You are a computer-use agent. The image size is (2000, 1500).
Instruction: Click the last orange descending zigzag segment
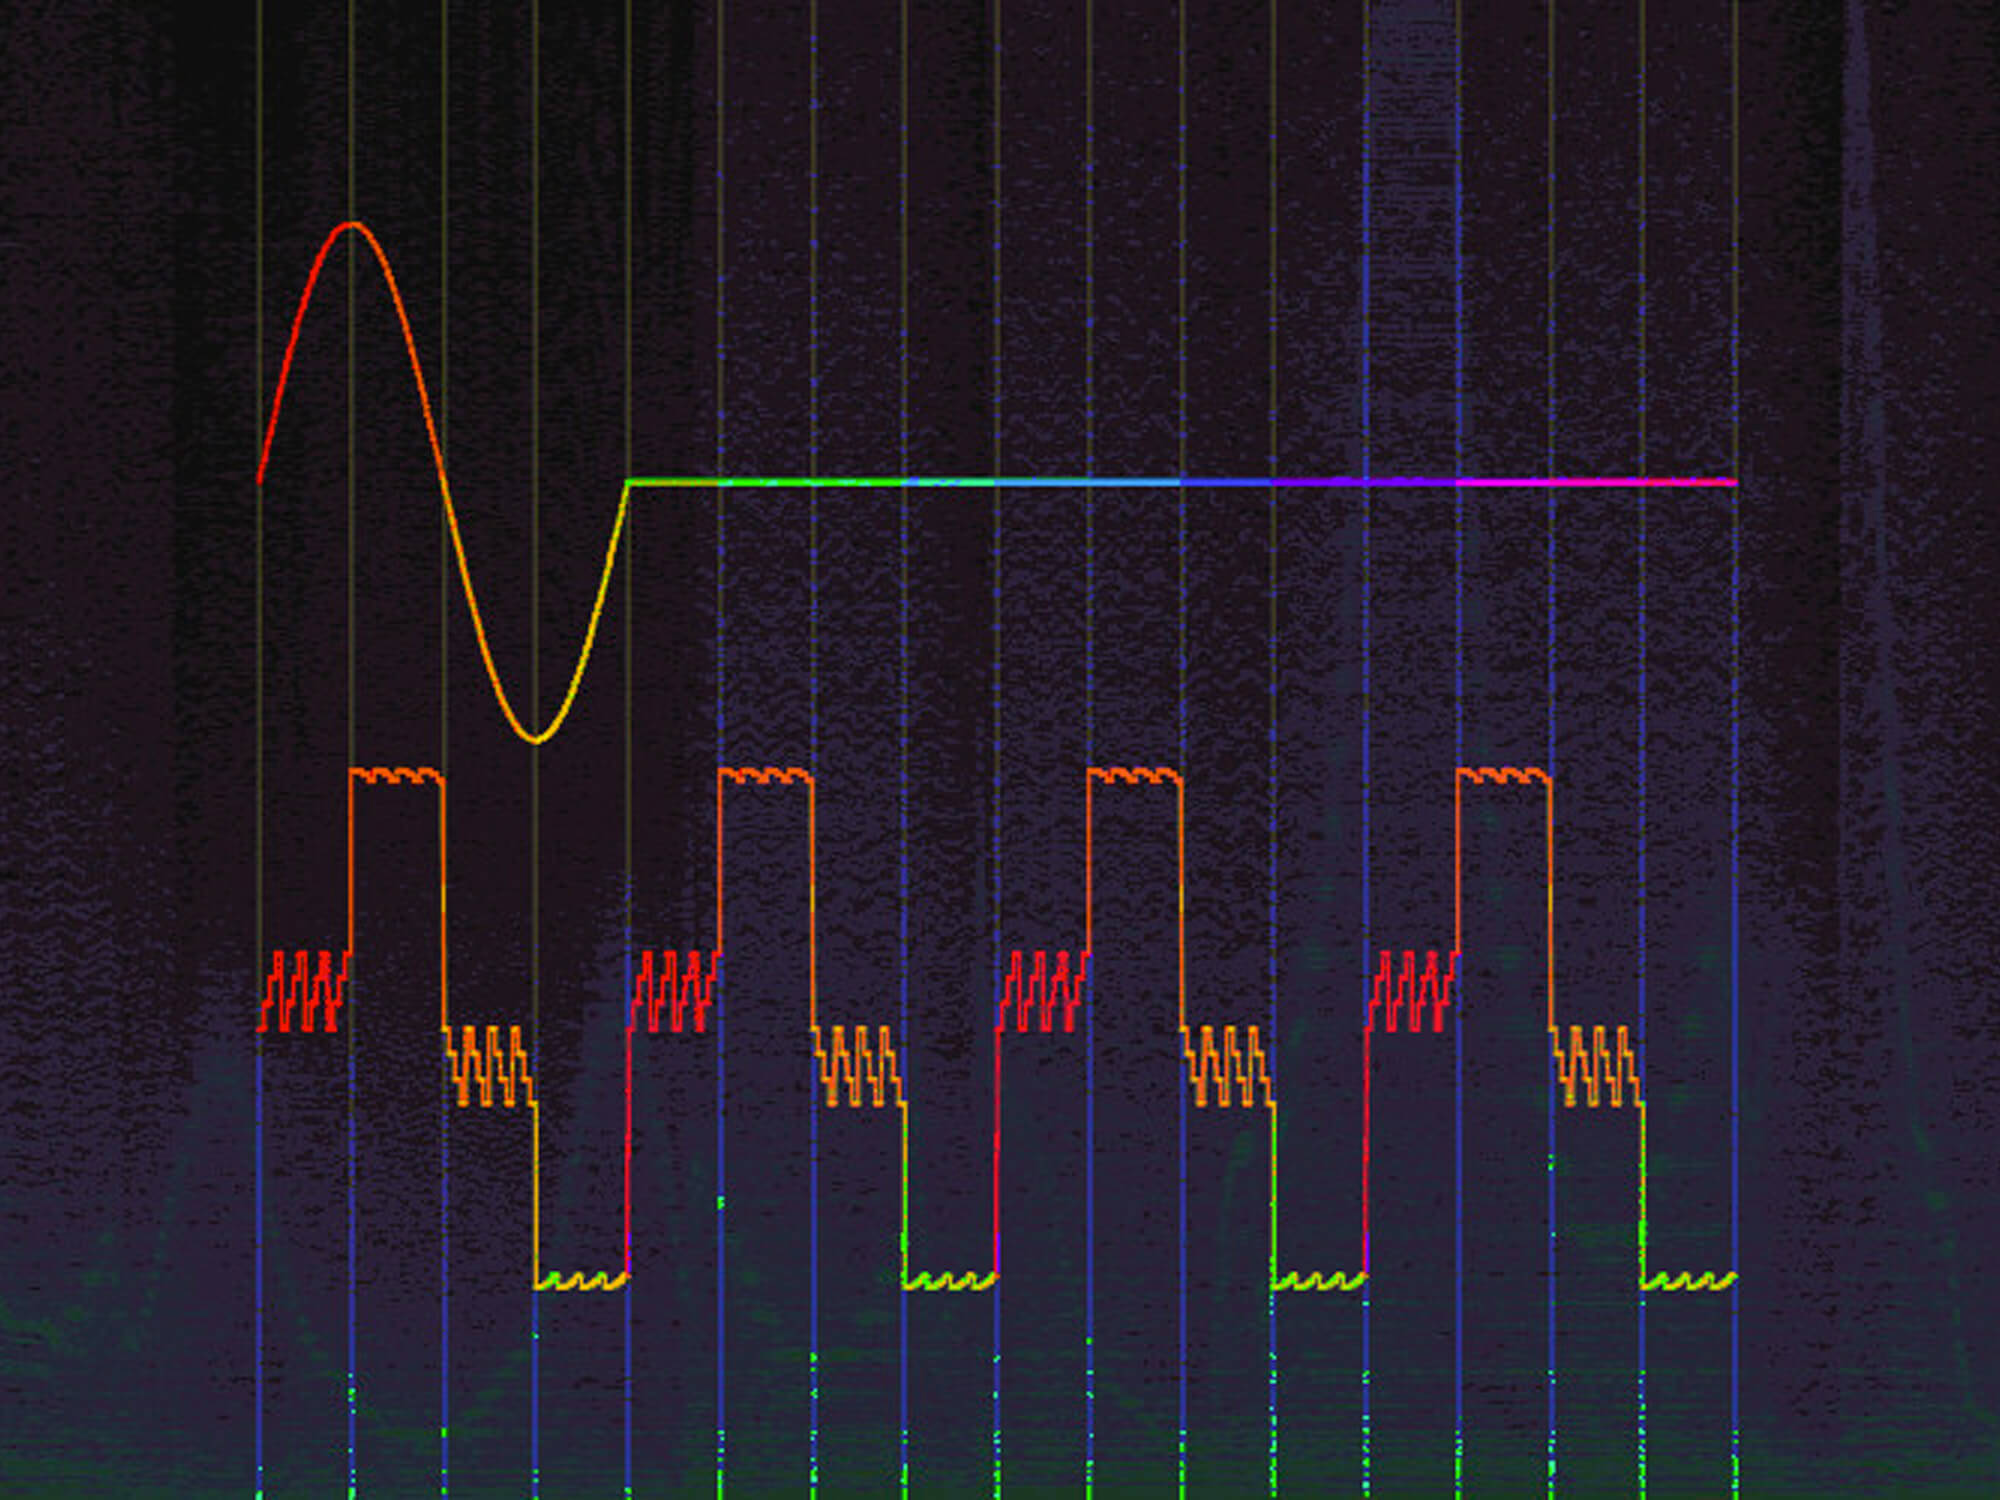(x=1597, y=1066)
